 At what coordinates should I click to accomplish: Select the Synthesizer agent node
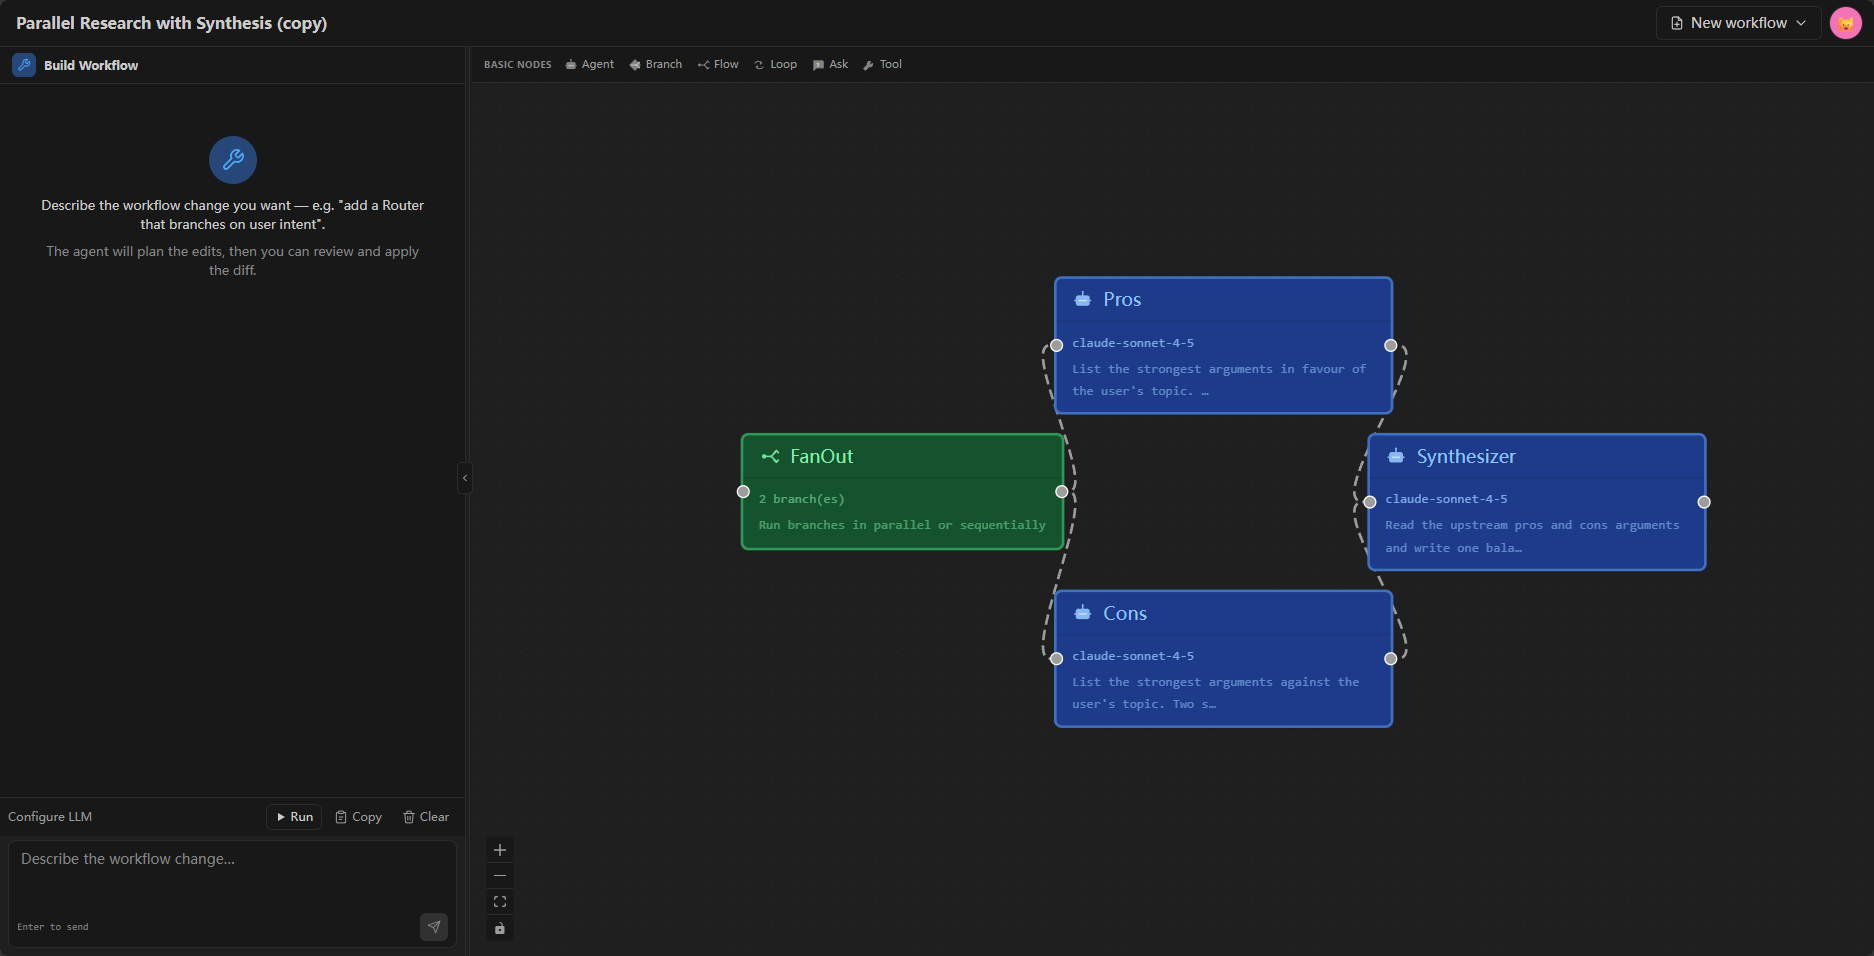tap(1536, 502)
